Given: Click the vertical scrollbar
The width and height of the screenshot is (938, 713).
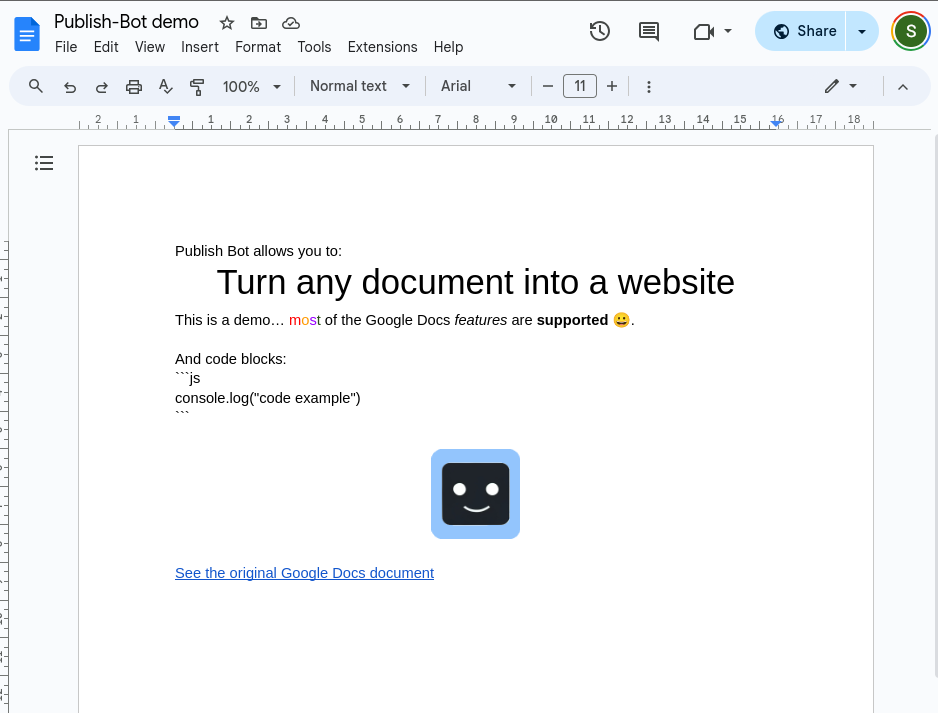Looking at the screenshot, I should (935, 407).
